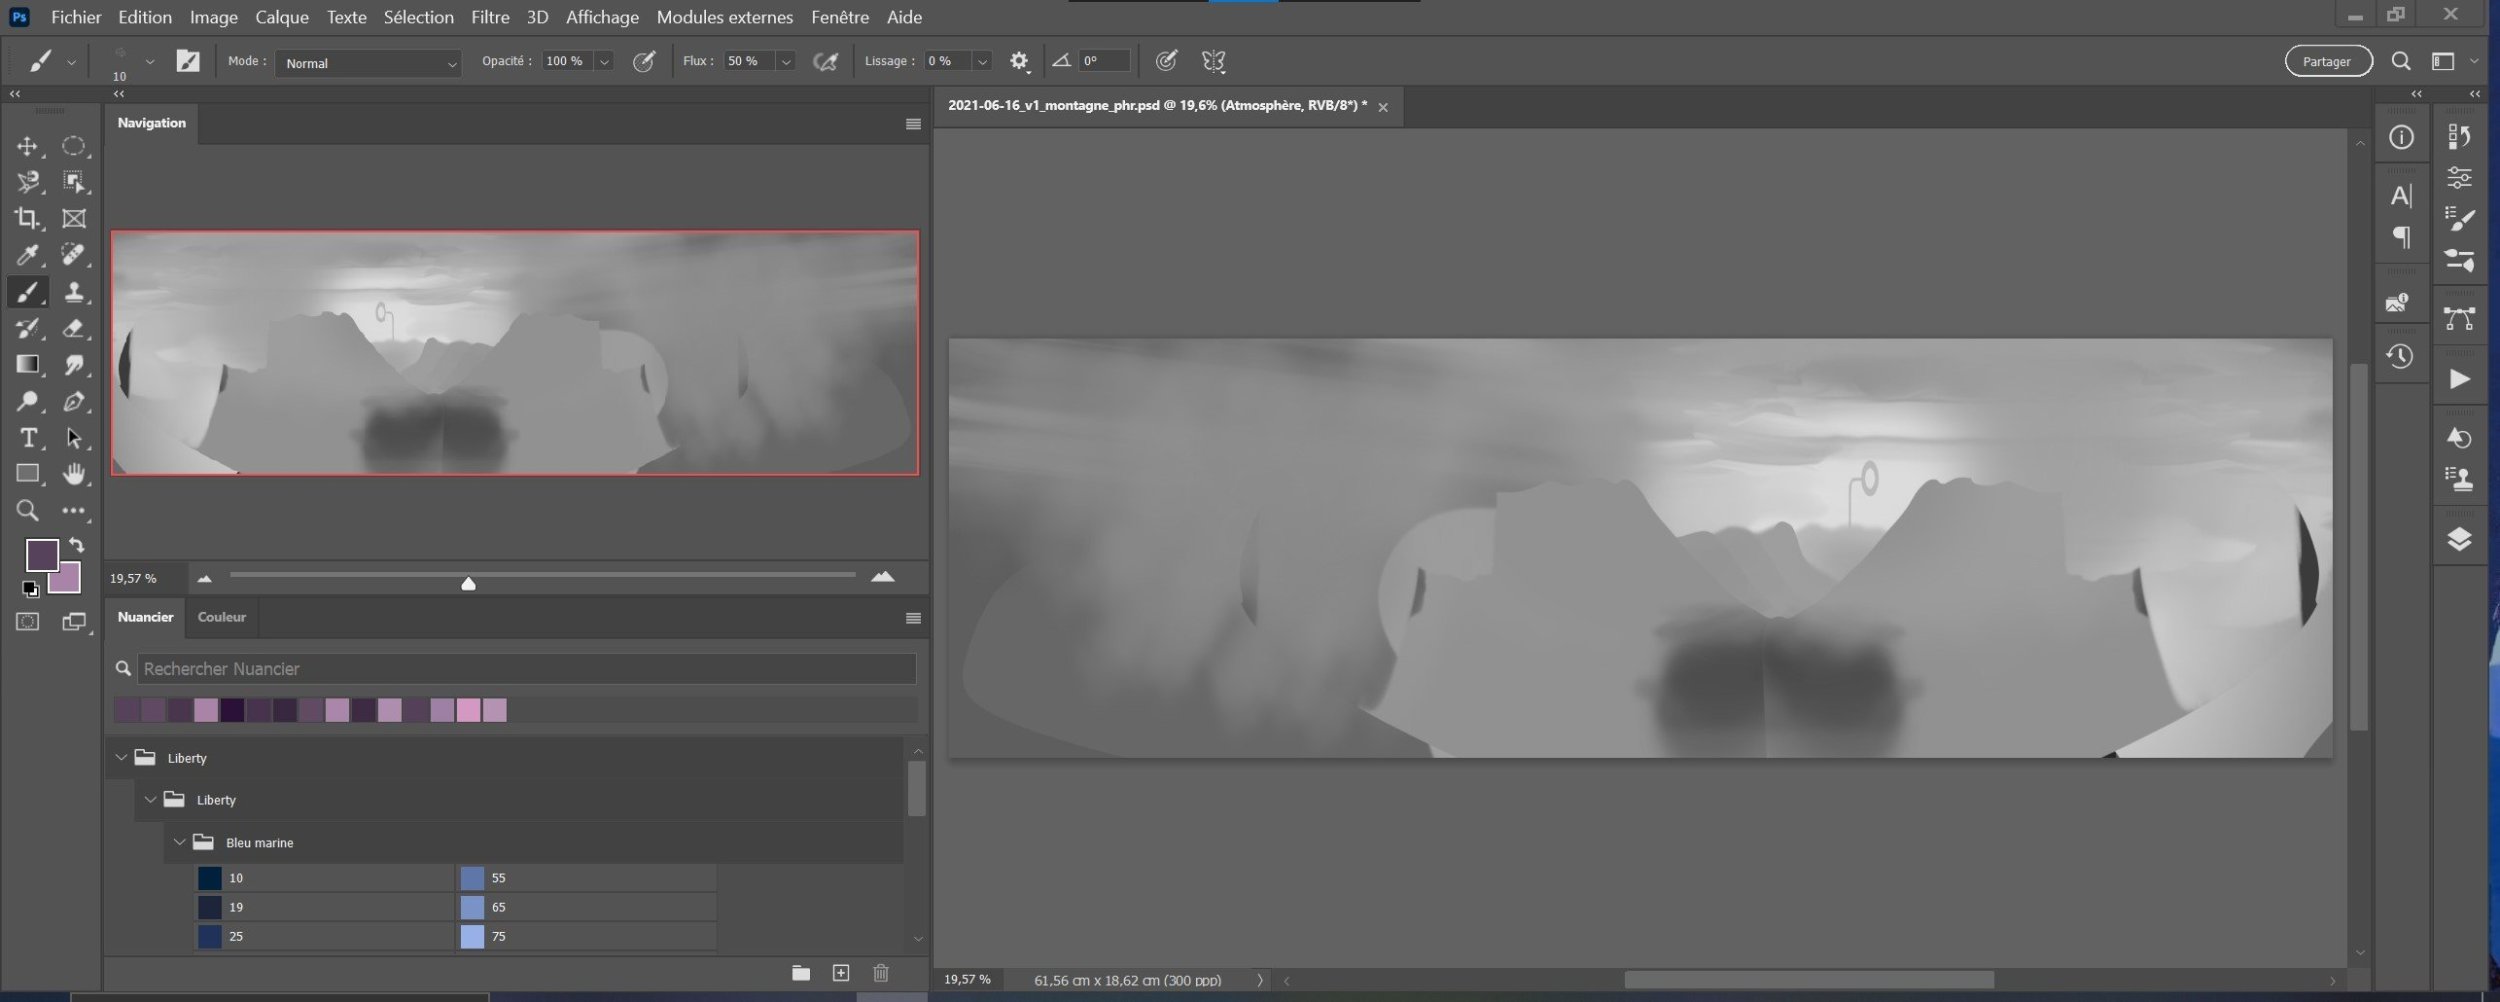Open the blend Mode dropdown
2500x1002 pixels.
(x=368, y=63)
